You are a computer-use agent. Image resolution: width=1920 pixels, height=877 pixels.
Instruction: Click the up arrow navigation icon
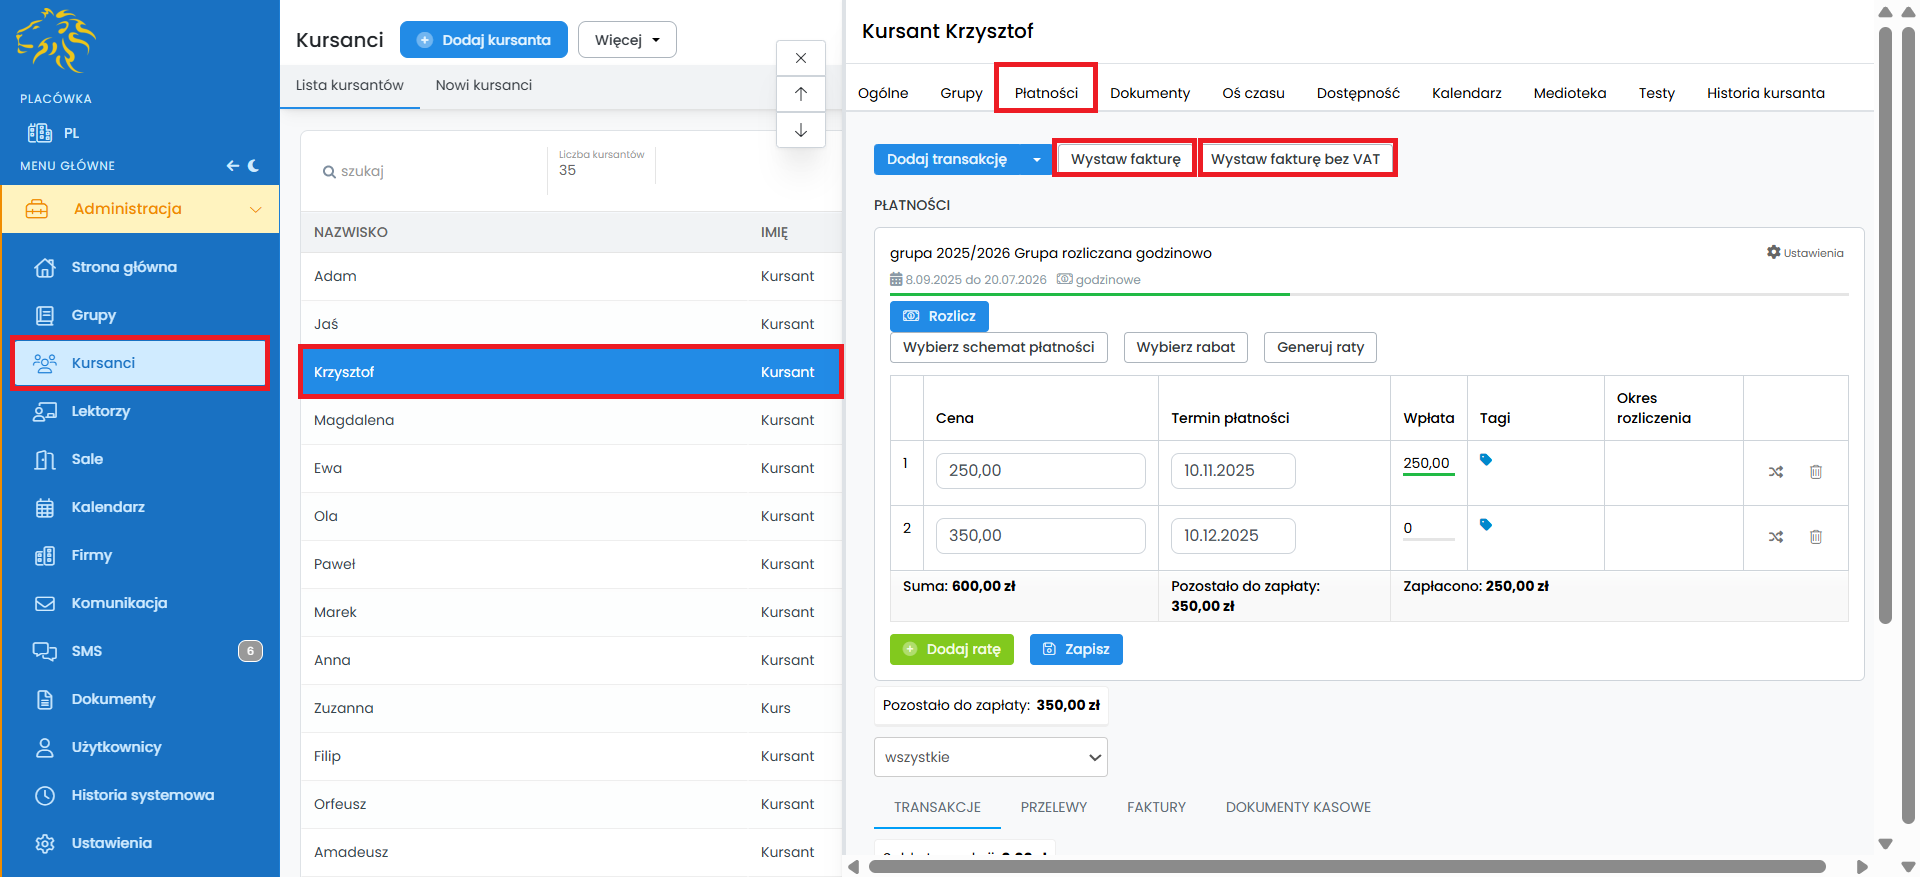click(801, 94)
